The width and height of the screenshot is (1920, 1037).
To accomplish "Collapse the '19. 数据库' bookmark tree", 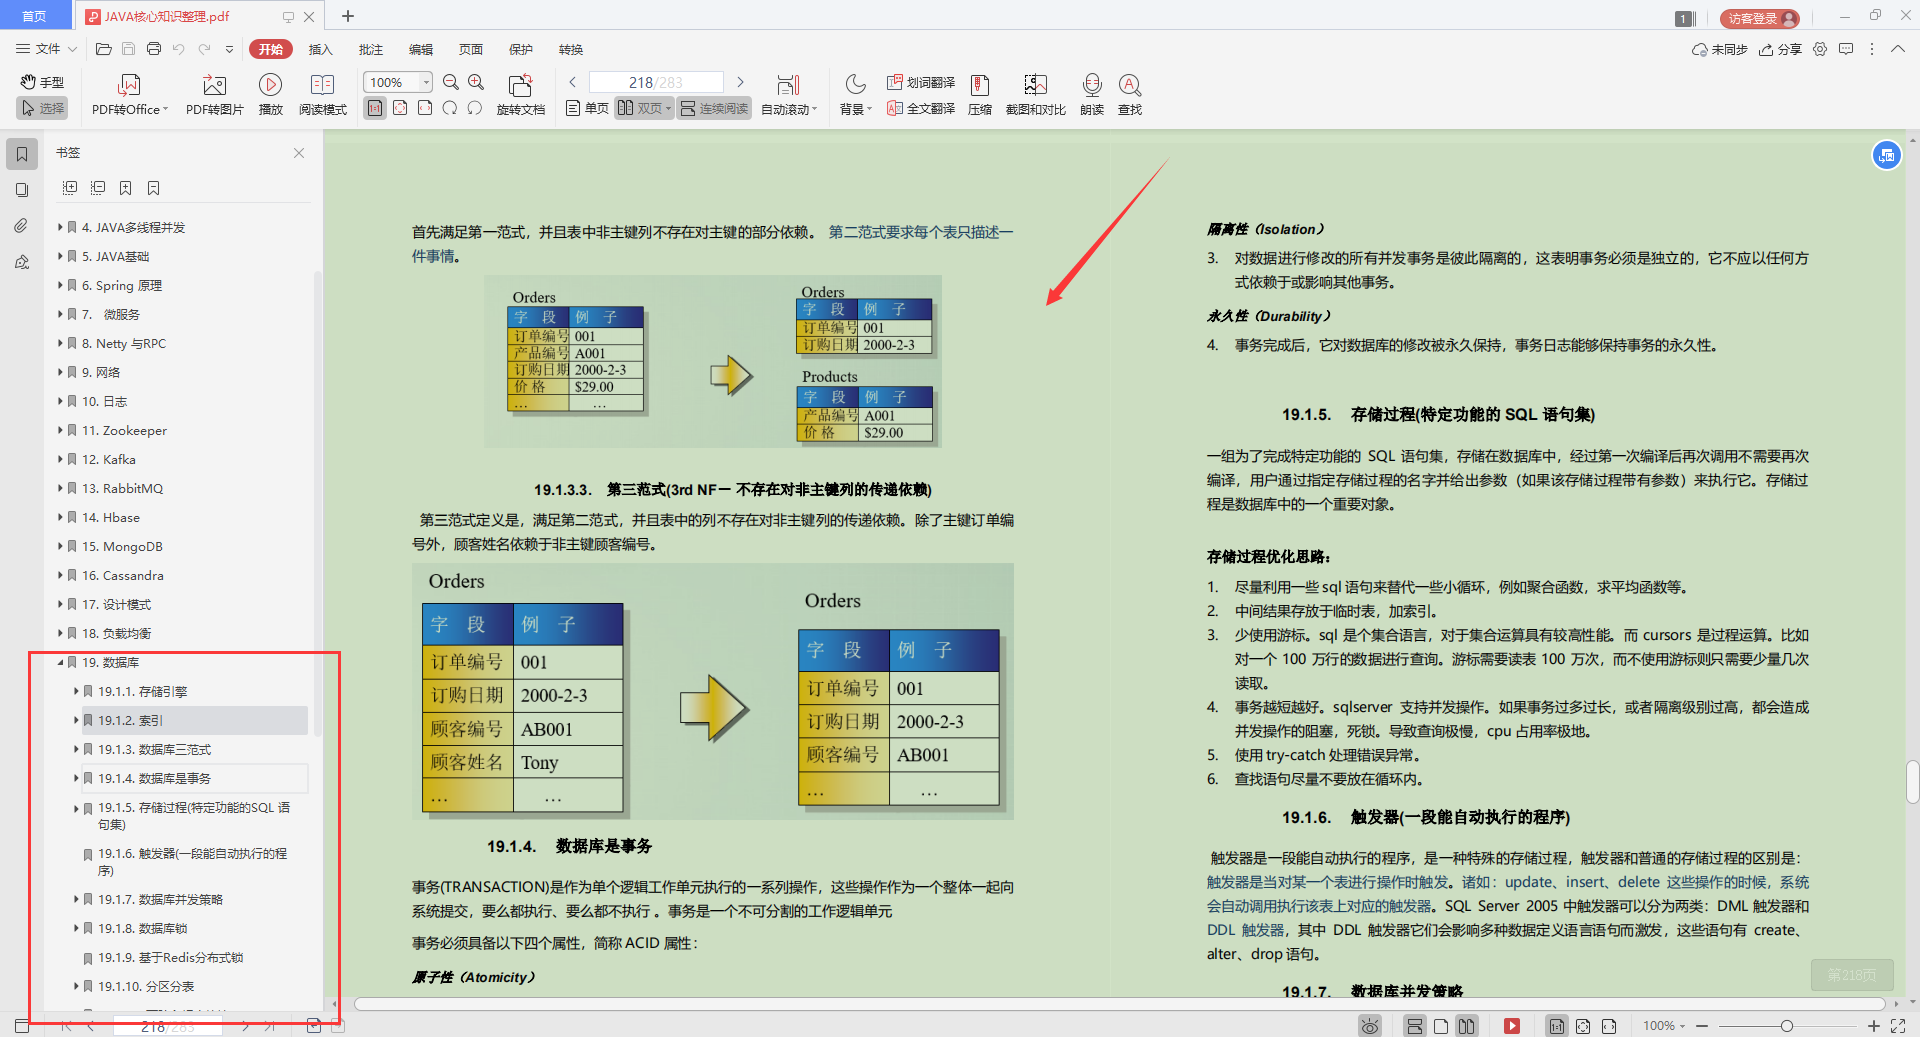I will pos(60,661).
